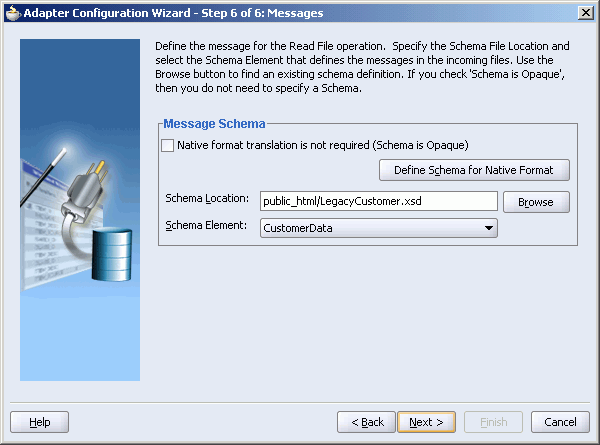Go Back to the previous step
The width and height of the screenshot is (600, 445).
pyautogui.click(x=366, y=422)
